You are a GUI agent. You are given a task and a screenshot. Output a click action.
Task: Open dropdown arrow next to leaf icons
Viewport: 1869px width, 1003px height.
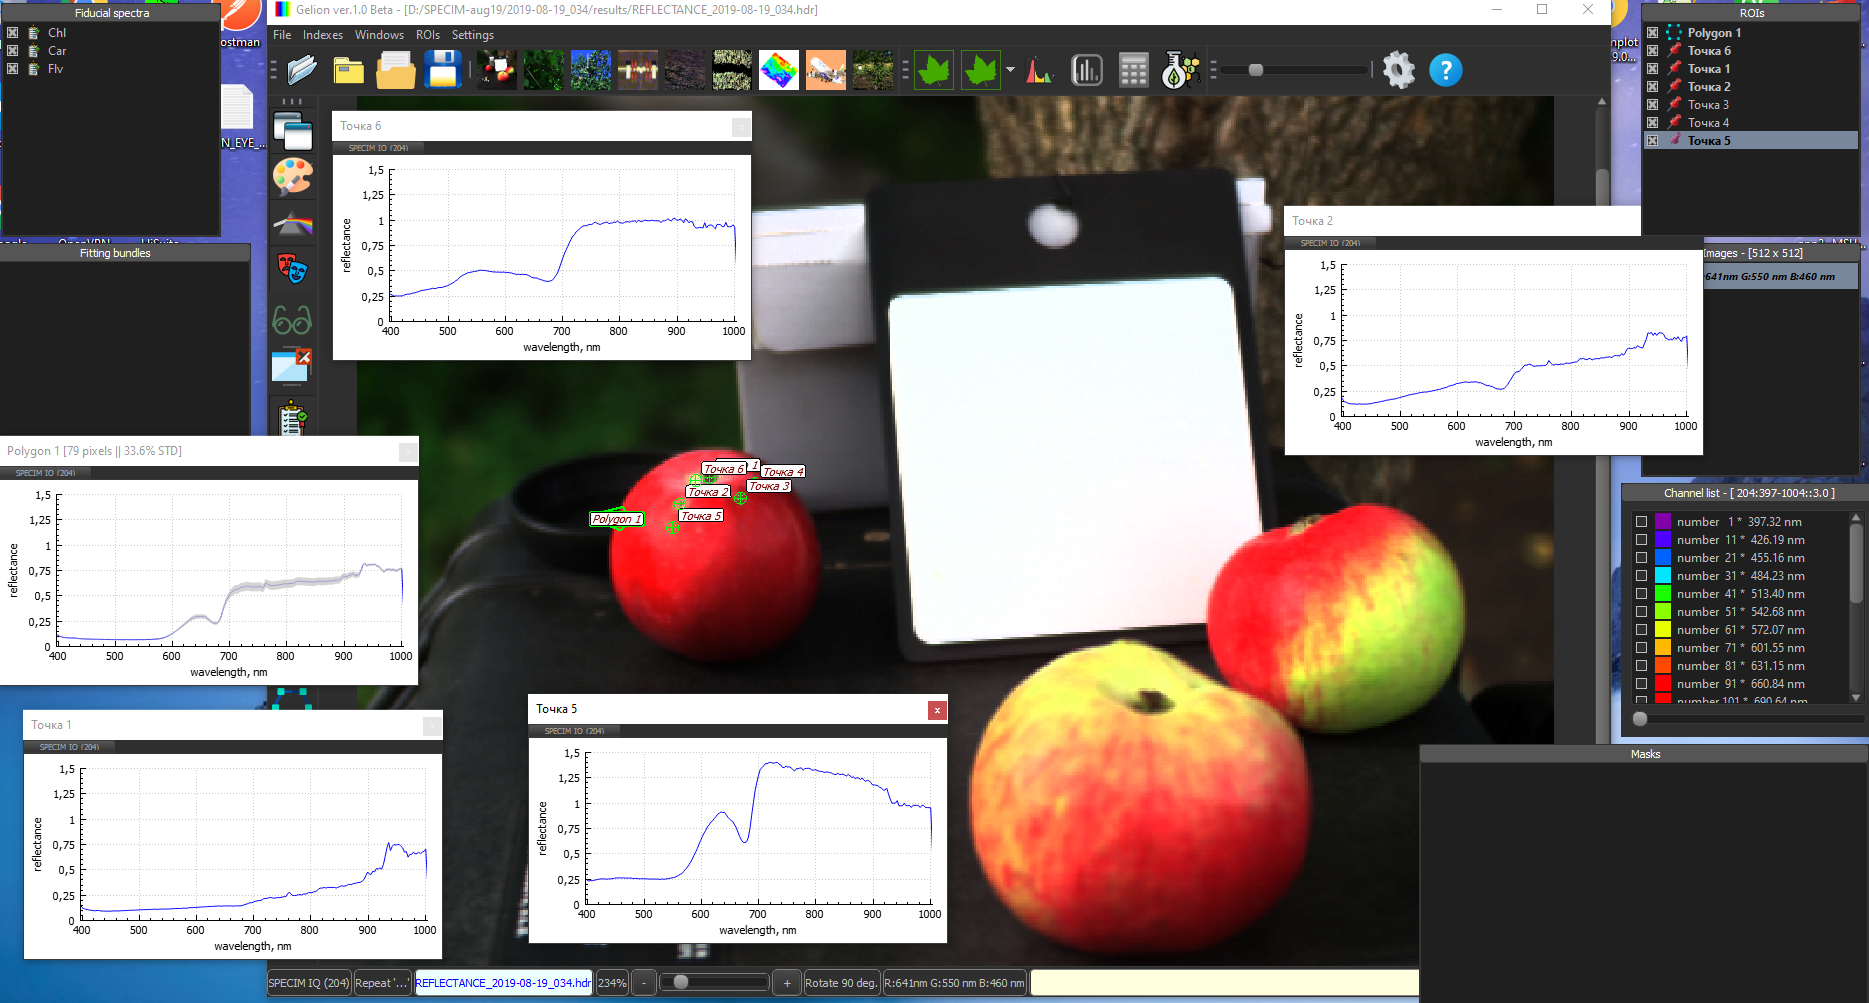1010,70
